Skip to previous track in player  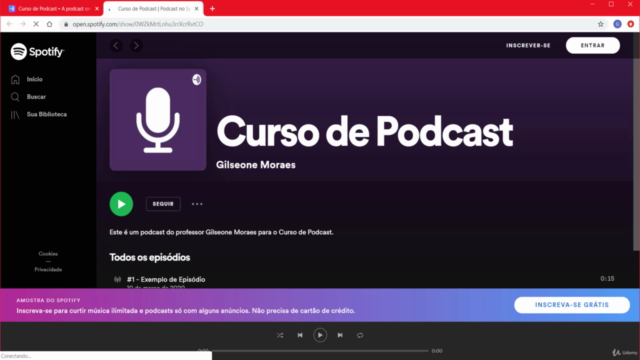coord(300,335)
